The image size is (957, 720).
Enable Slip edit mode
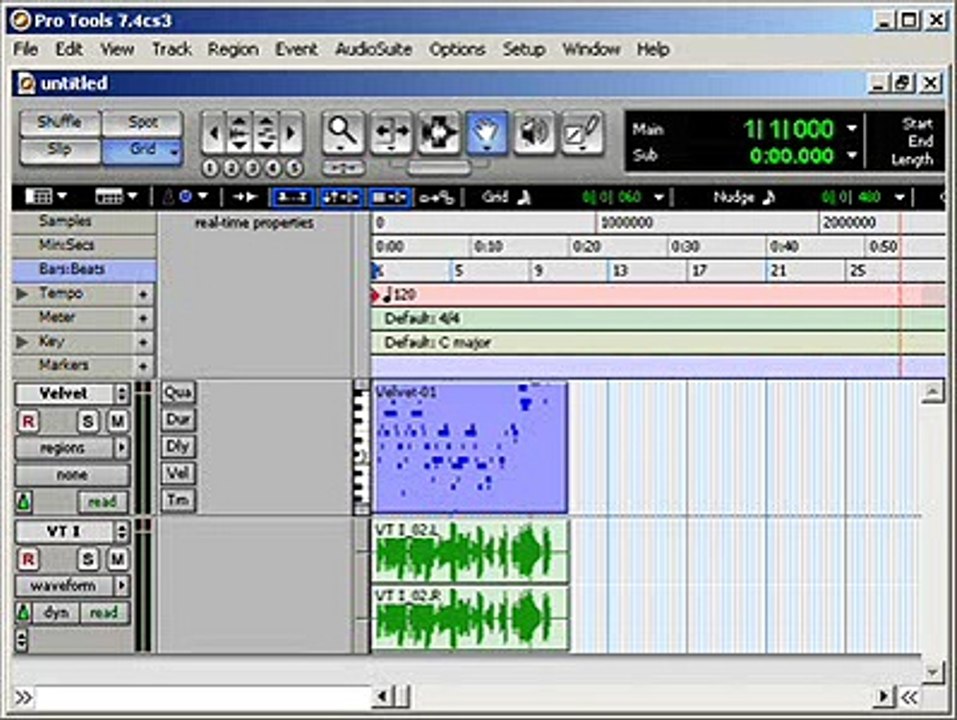(x=60, y=151)
